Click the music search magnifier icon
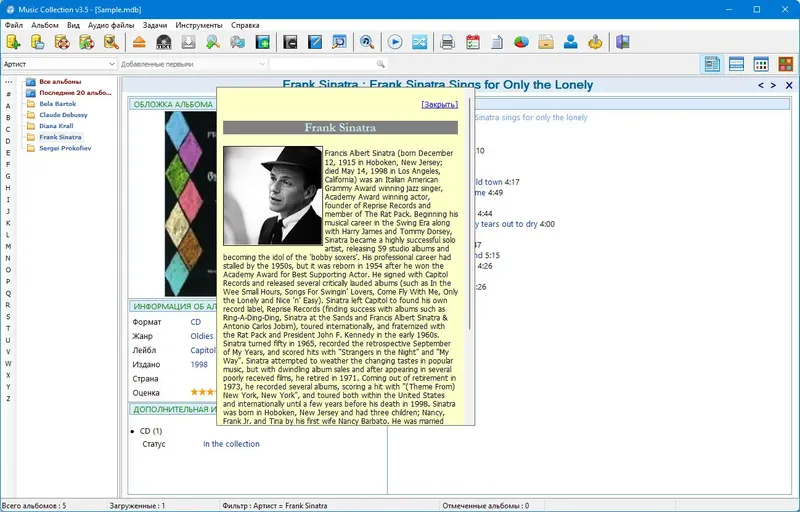800x512 pixels. pos(367,42)
